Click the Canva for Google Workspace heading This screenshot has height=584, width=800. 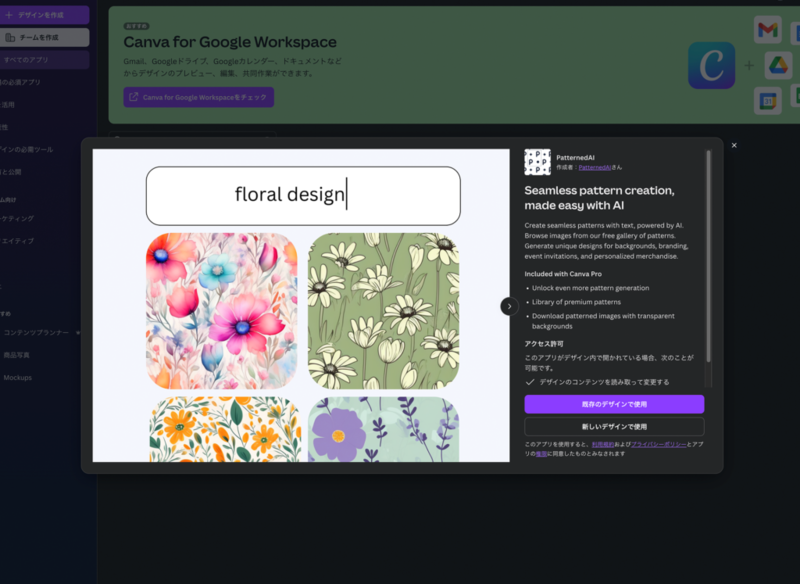[230, 42]
